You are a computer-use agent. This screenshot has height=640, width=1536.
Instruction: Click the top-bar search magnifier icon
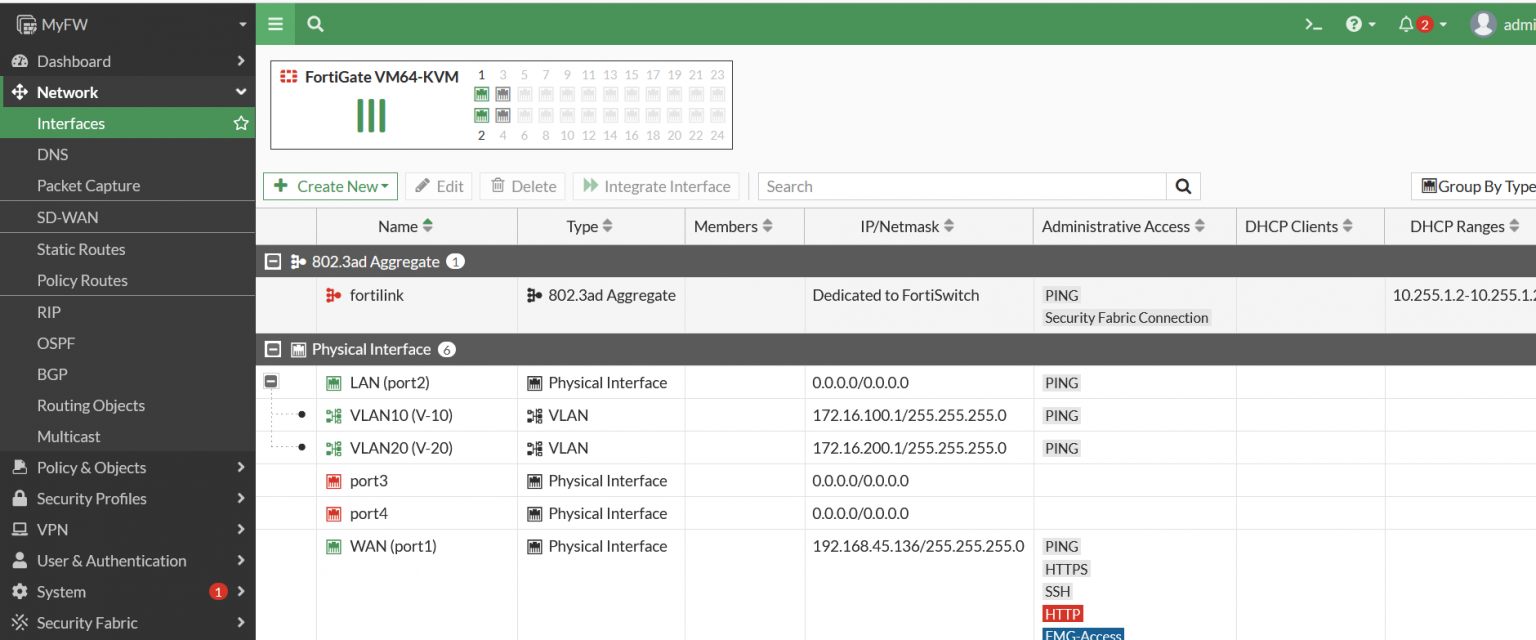click(x=315, y=22)
